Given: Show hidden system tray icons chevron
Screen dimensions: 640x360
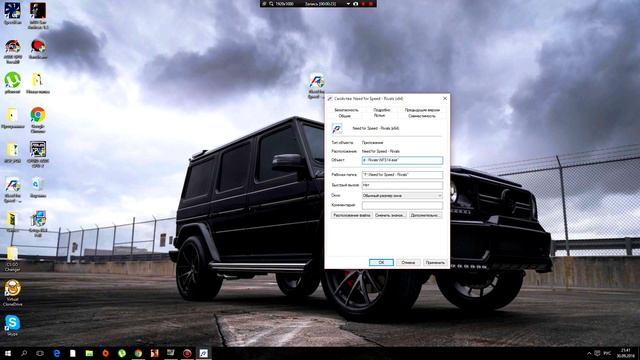Looking at the screenshot, I should point(589,353).
